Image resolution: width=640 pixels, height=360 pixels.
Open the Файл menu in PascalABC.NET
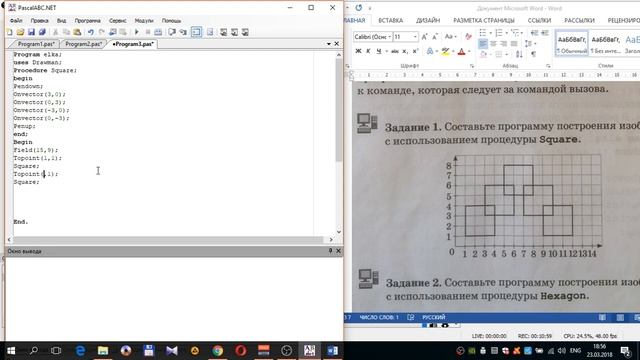pyautogui.click(x=16, y=20)
